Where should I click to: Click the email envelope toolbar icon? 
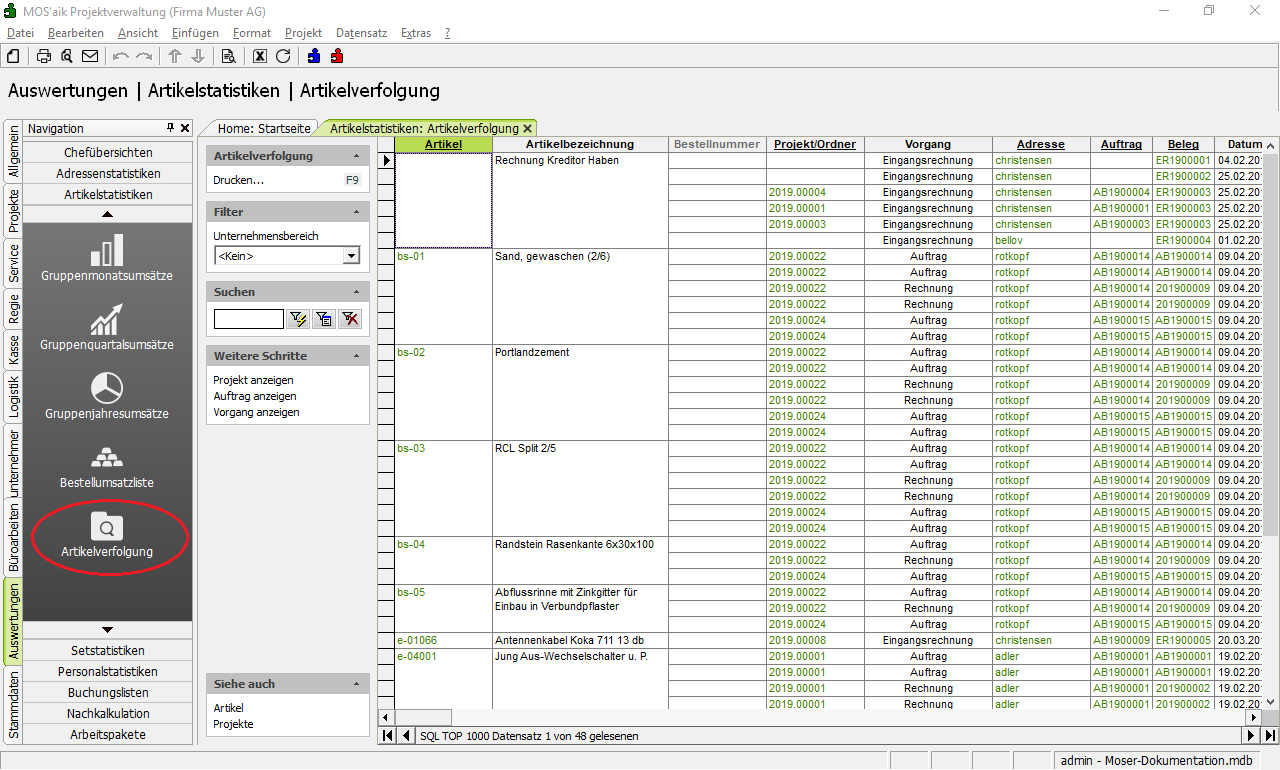90,56
